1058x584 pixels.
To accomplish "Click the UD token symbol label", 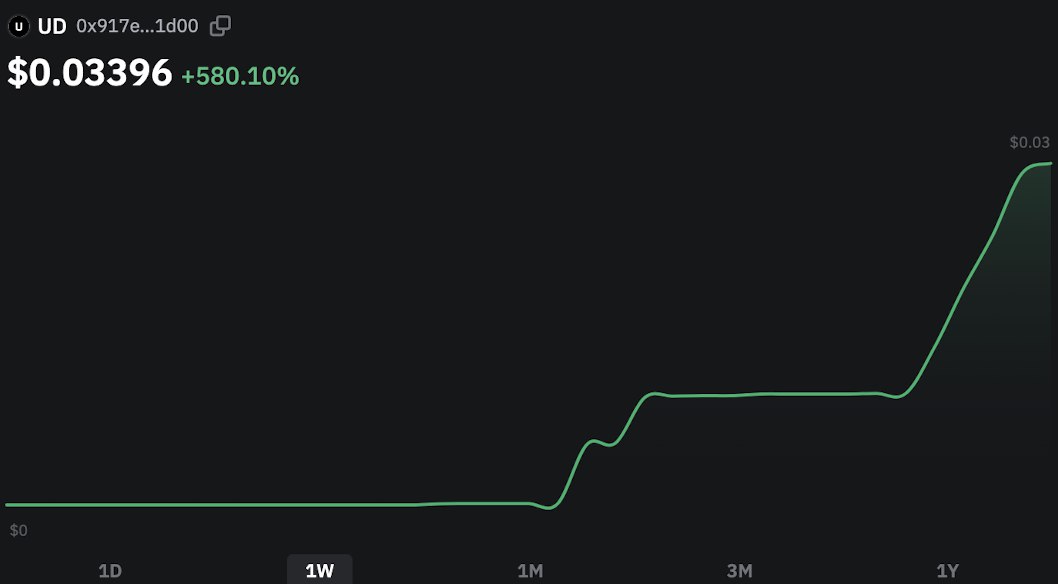I will pos(52,26).
